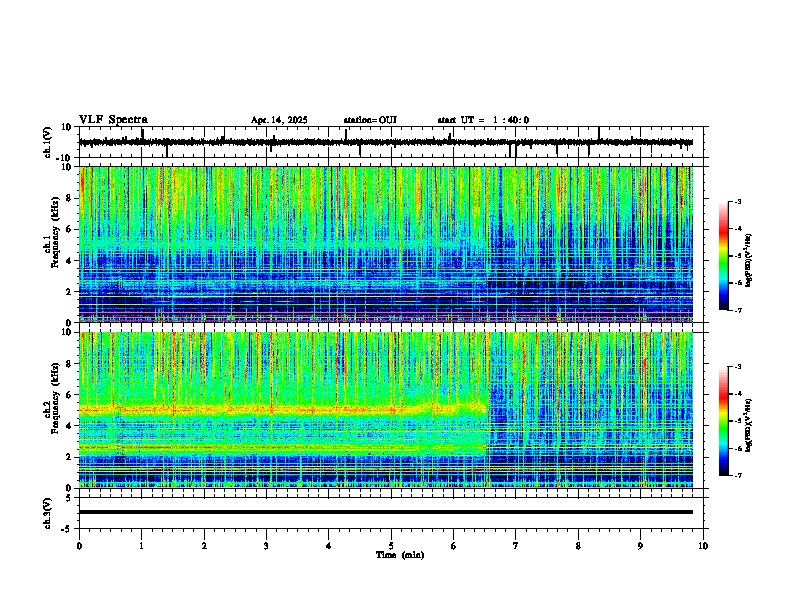This screenshot has height=612, width=792.
Task: Click the ch.2 colorbar log(PSD) label
Action: pos(748,425)
